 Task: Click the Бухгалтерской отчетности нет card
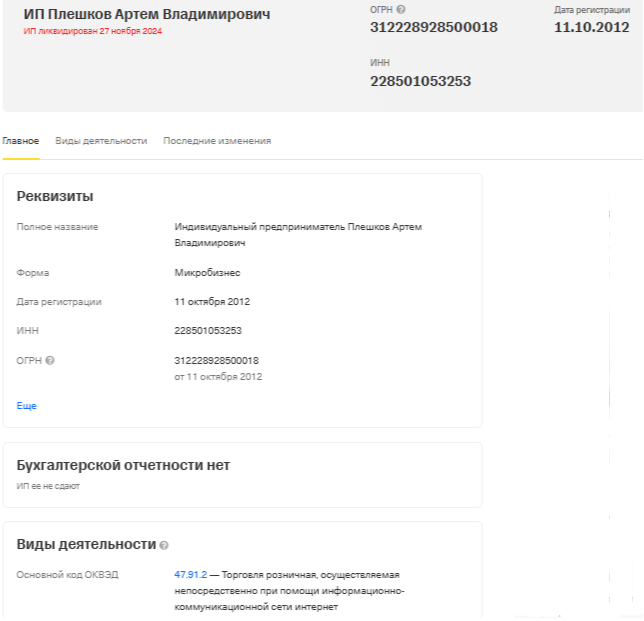tap(242, 475)
